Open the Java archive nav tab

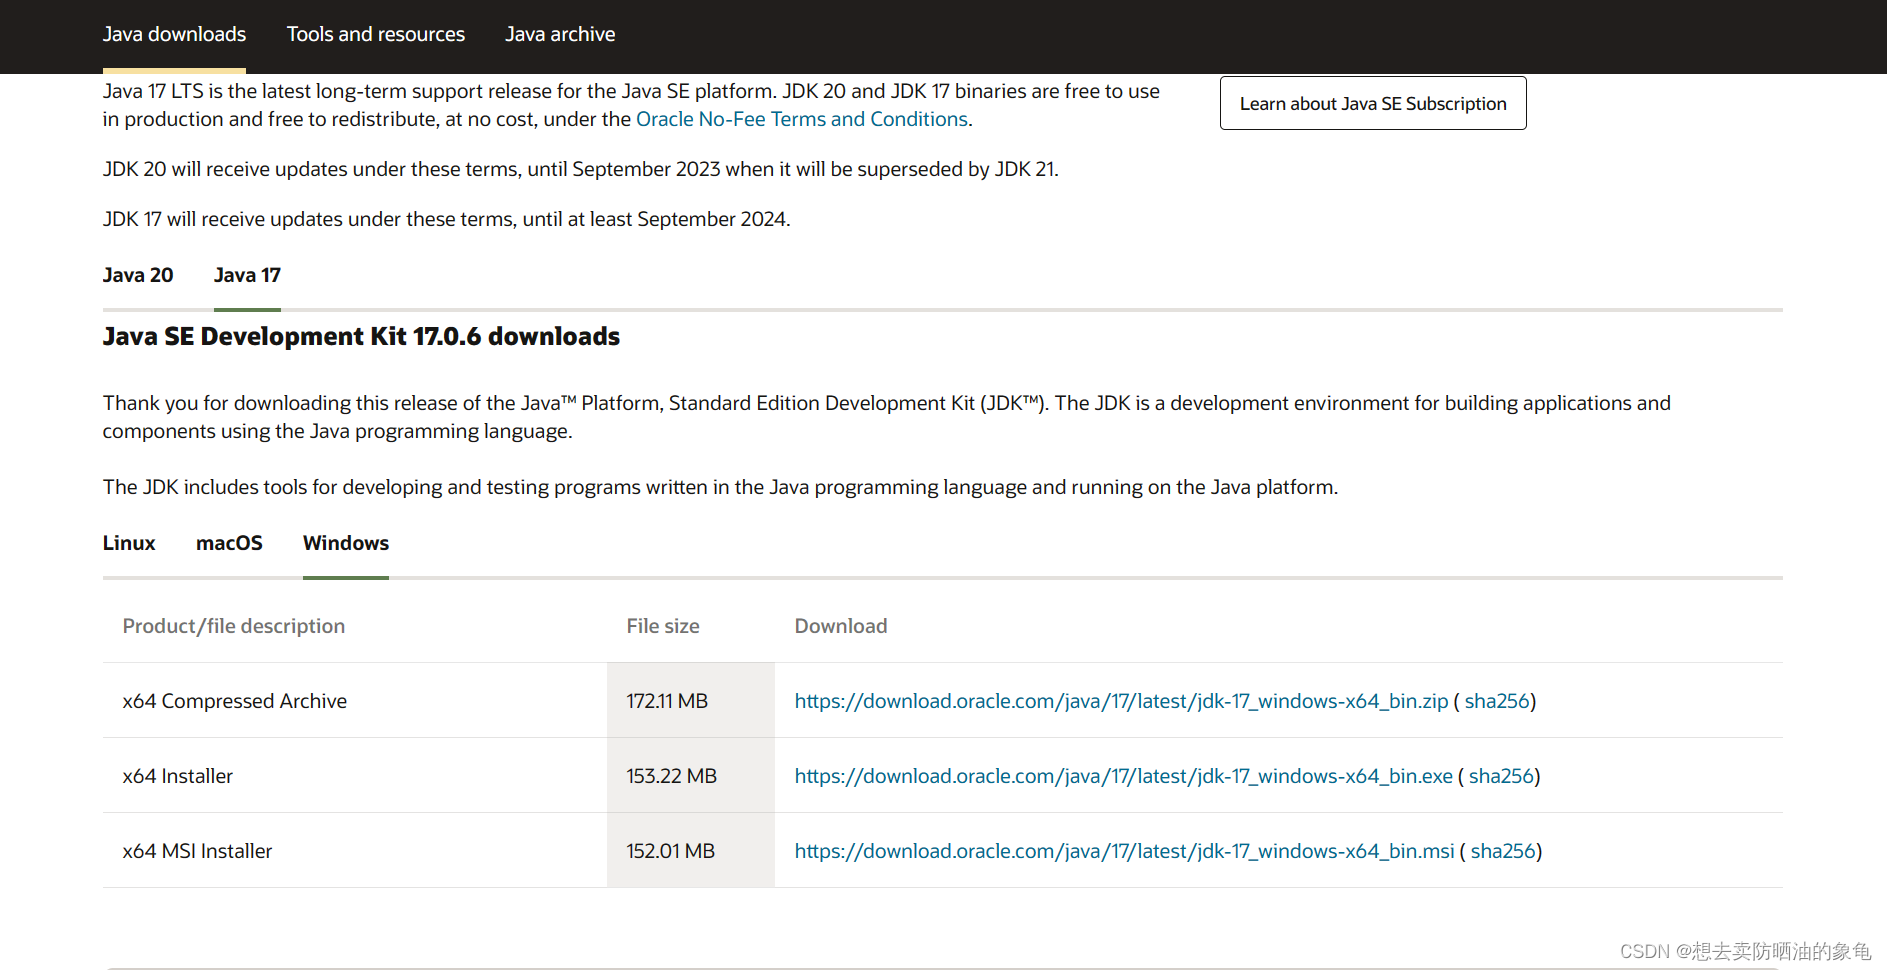click(560, 34)
